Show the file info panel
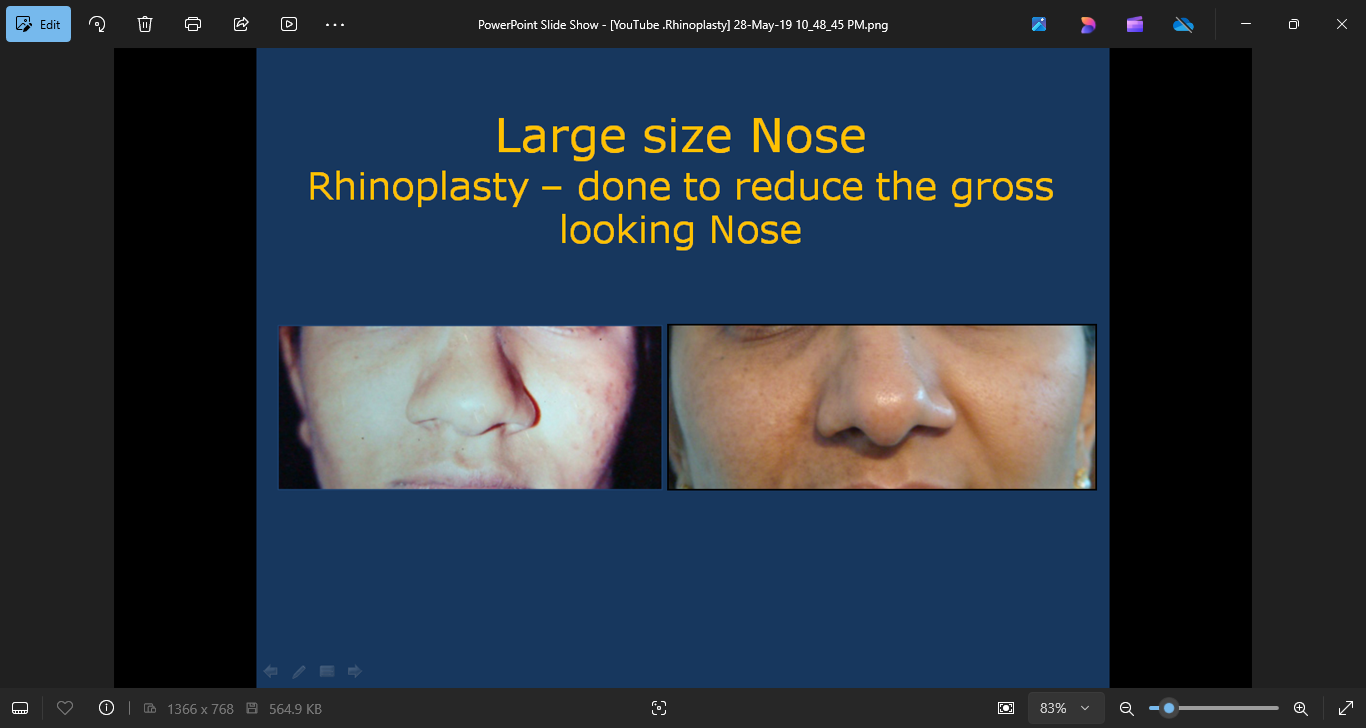This screenshot has width=1366, height=728. [106, 708]
